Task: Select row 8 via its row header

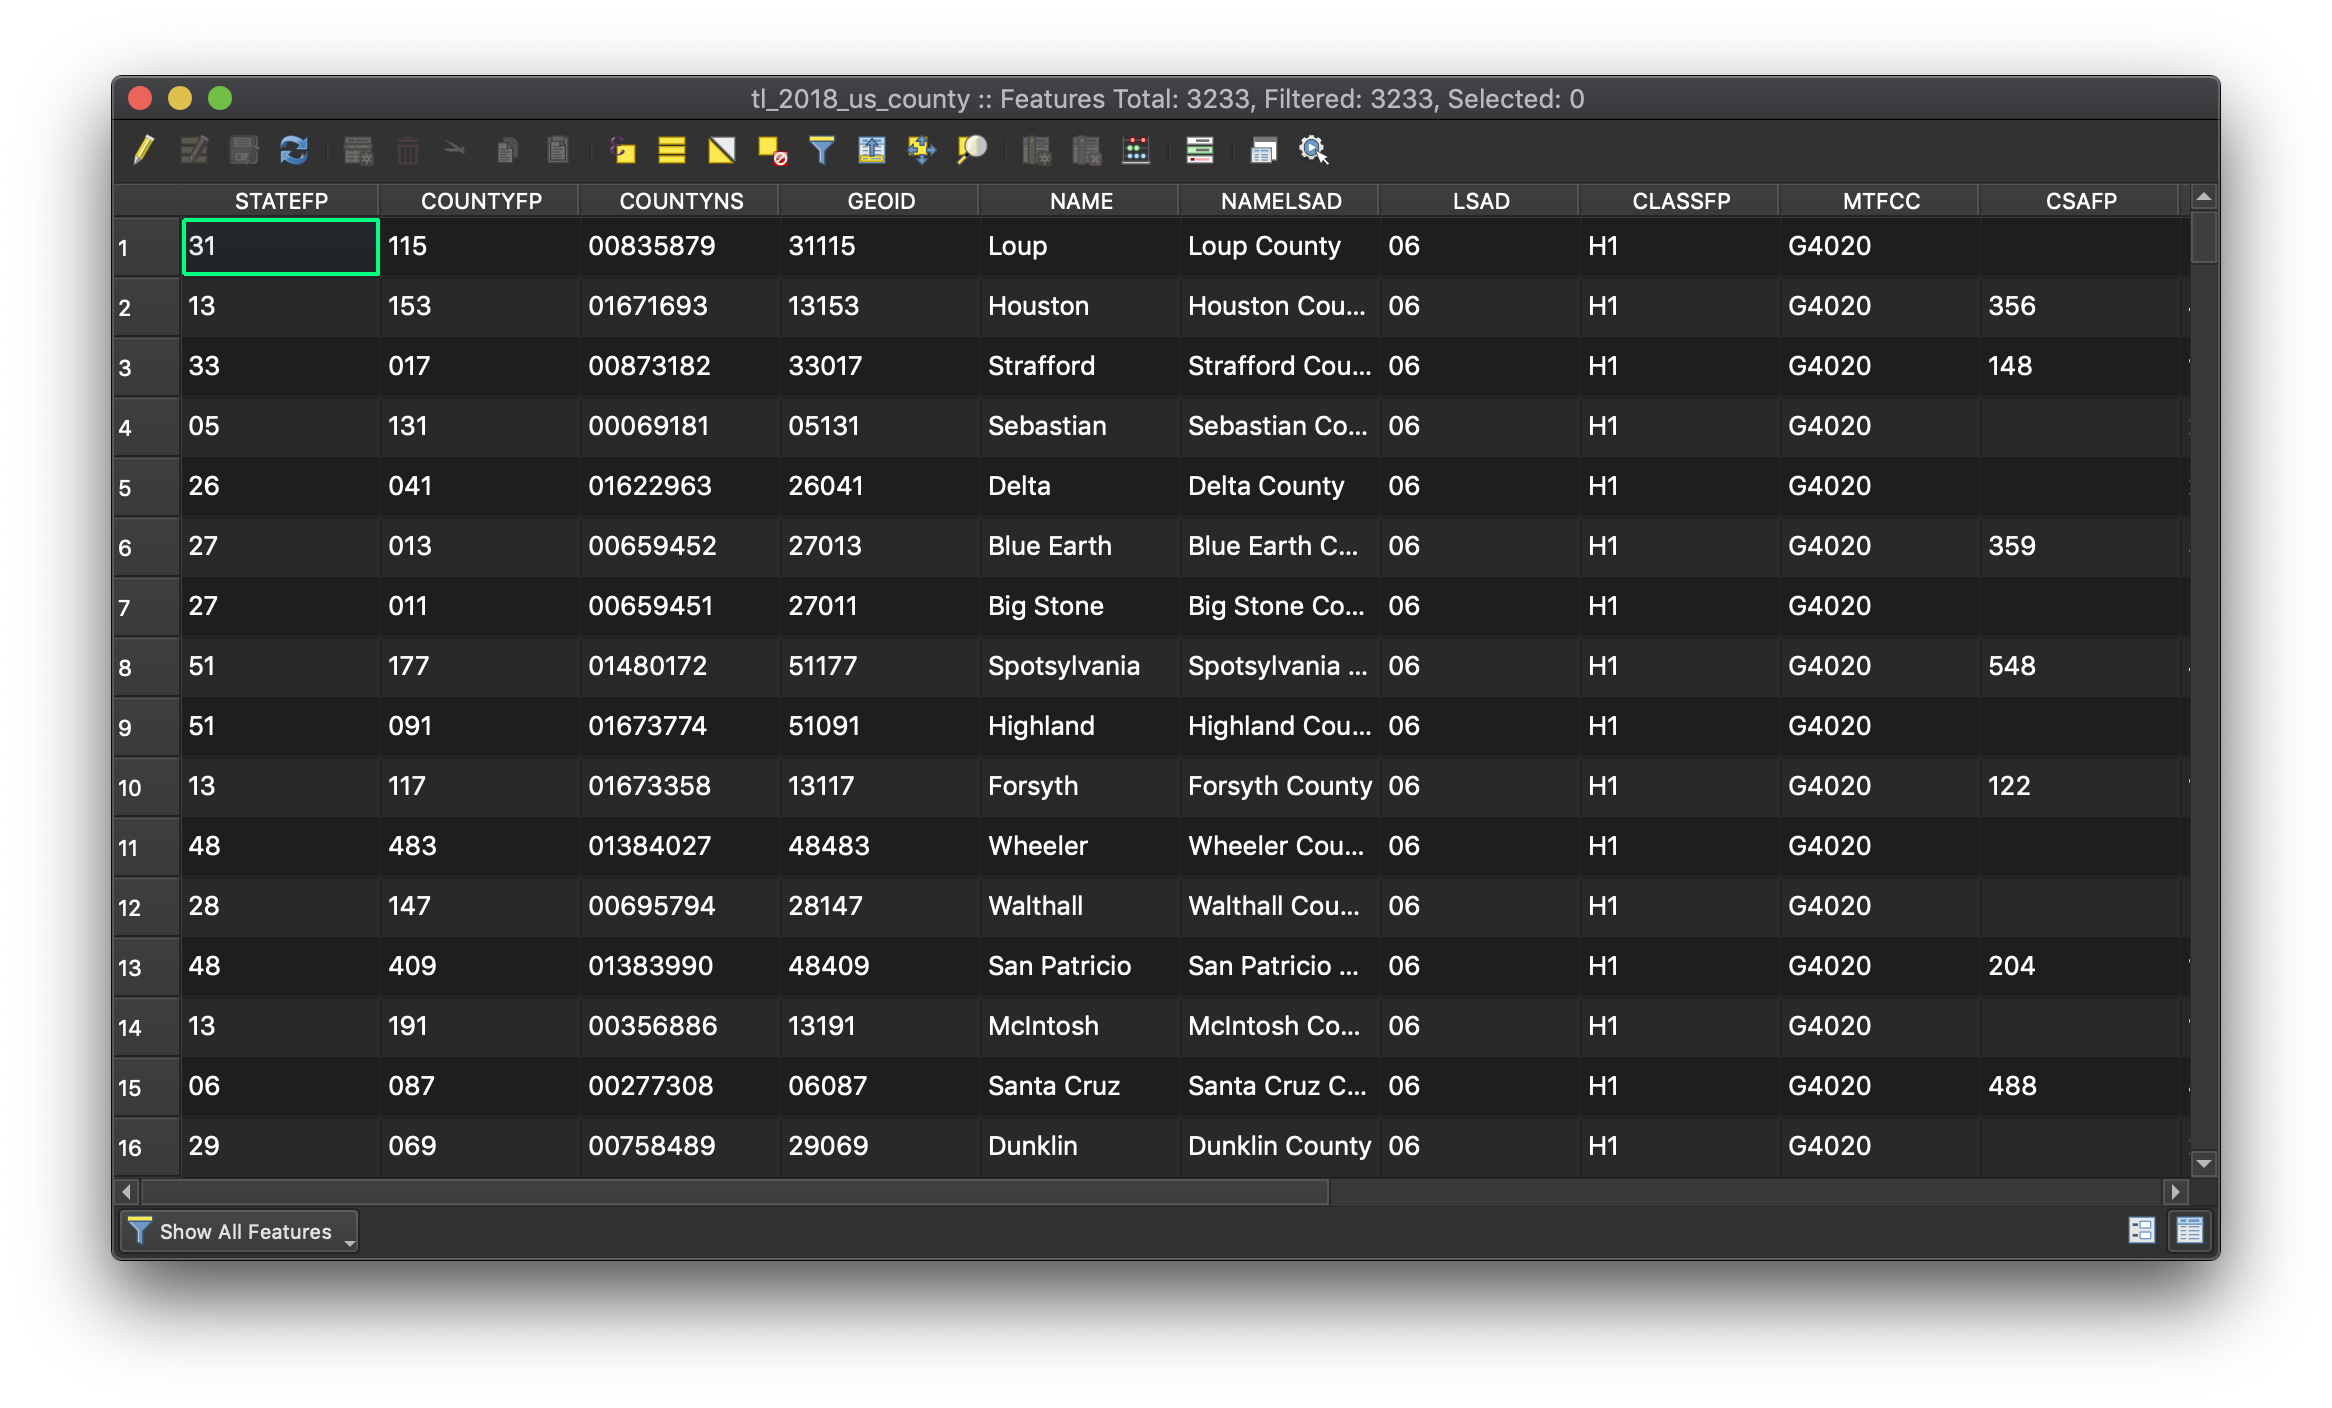Action: 147,667
